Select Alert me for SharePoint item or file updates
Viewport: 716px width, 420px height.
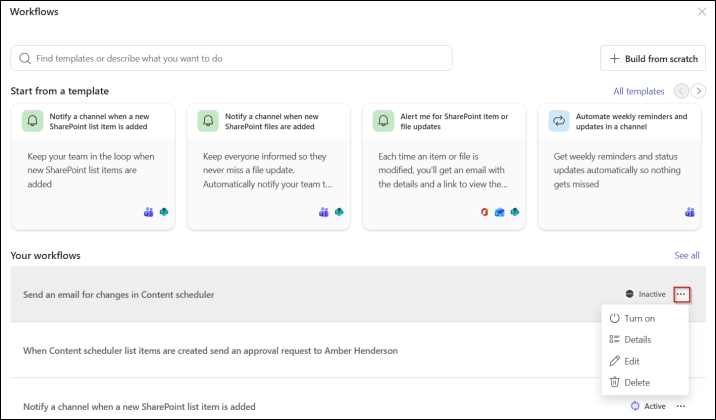444,167
